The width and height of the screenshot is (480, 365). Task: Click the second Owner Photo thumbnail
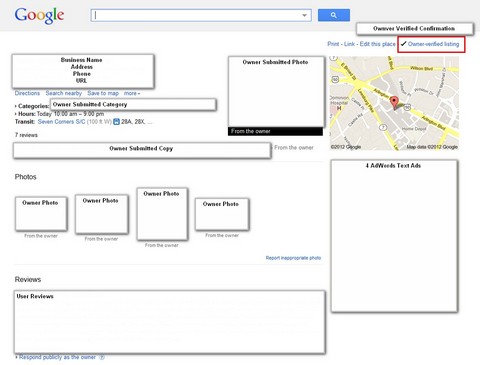click(102, 214)
